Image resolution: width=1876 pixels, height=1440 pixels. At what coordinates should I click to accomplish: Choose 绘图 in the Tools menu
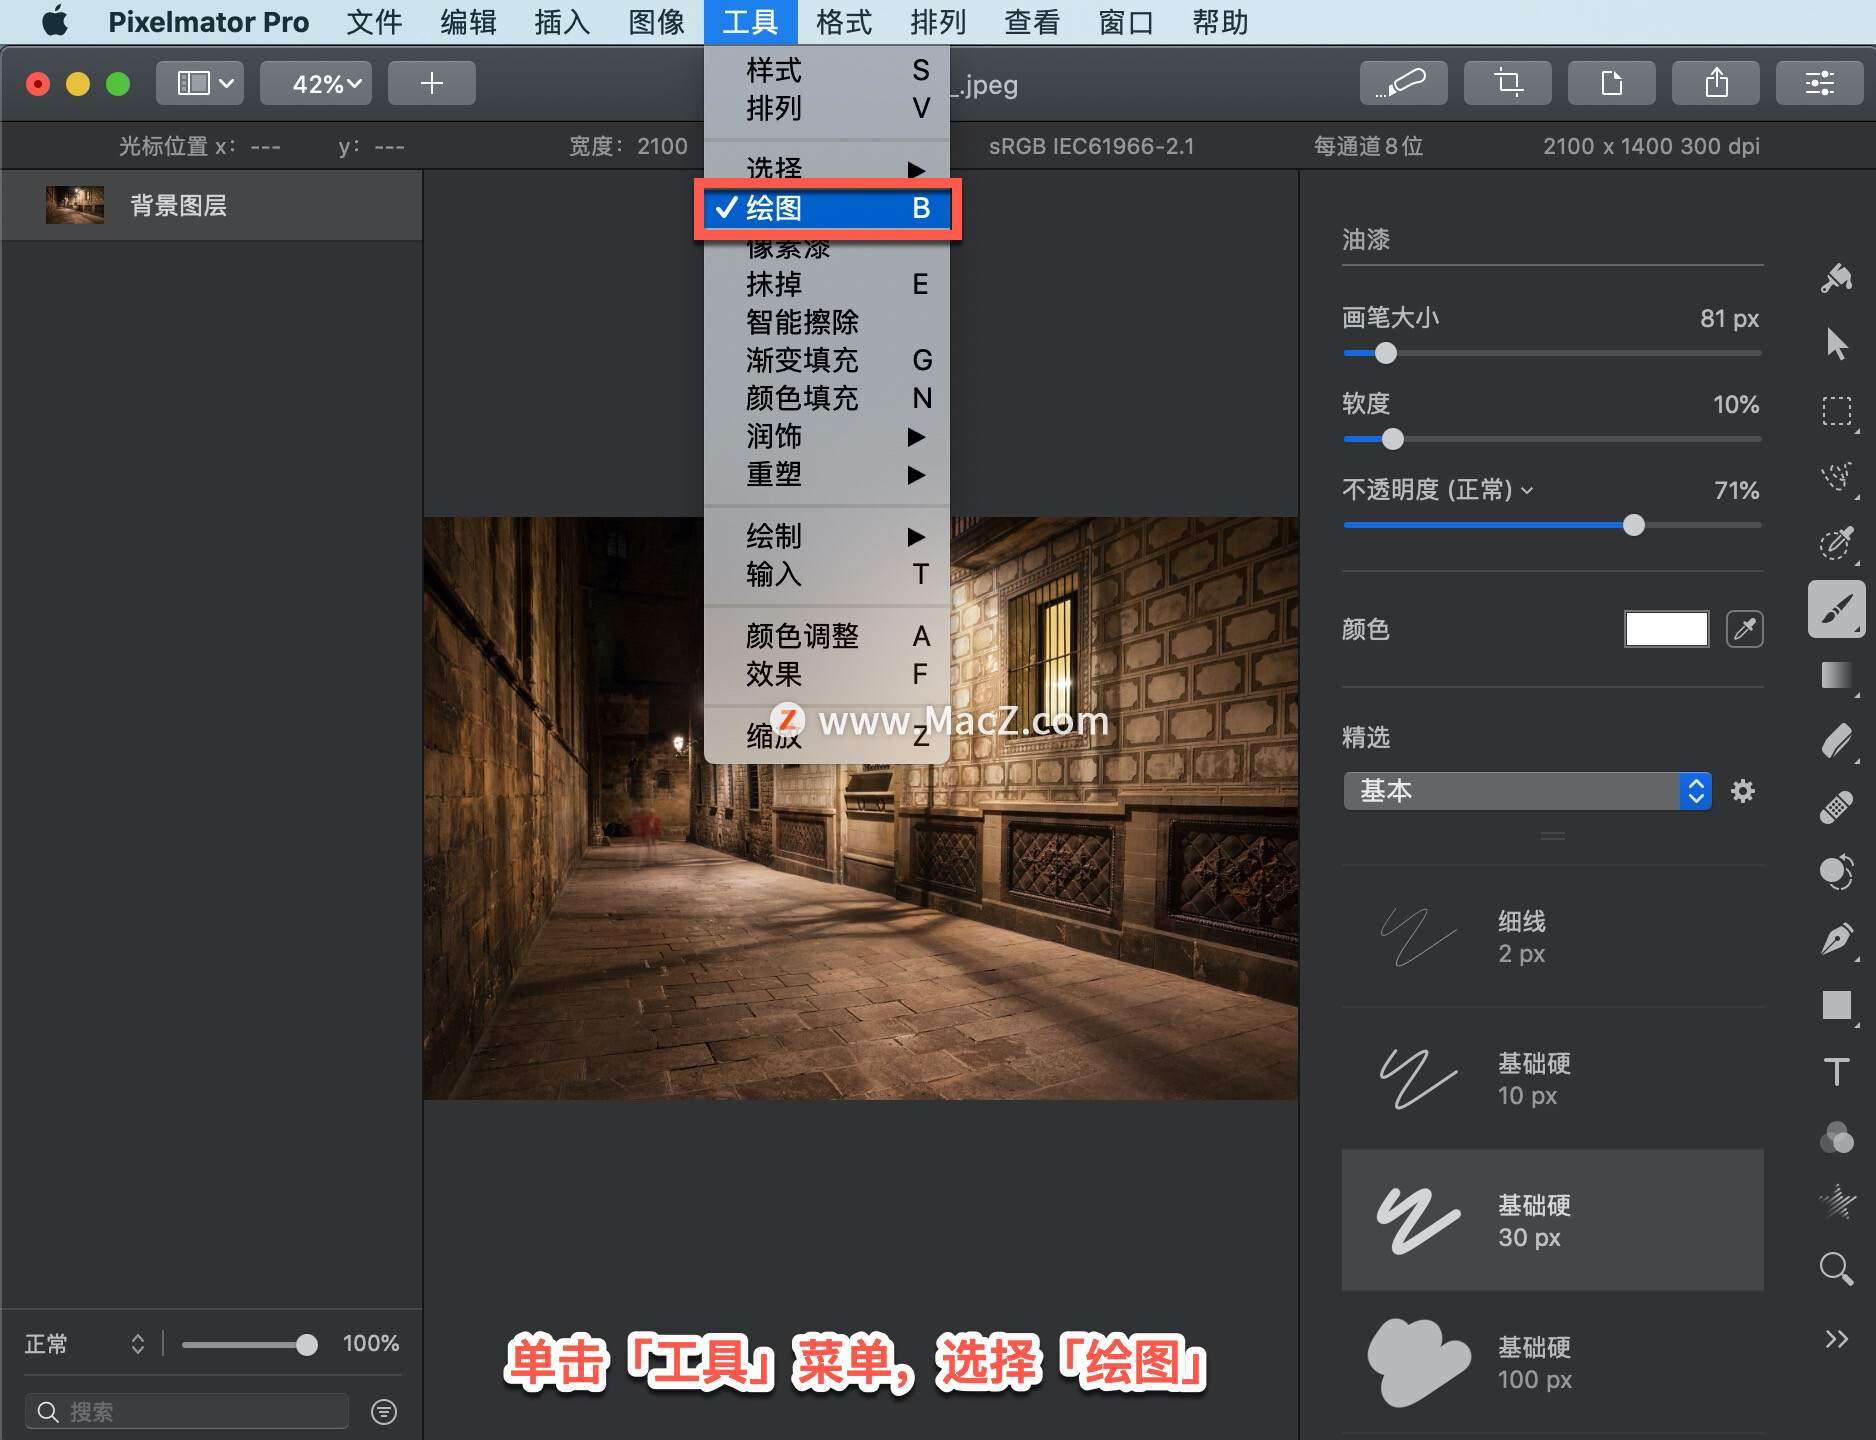coord(826,208)
